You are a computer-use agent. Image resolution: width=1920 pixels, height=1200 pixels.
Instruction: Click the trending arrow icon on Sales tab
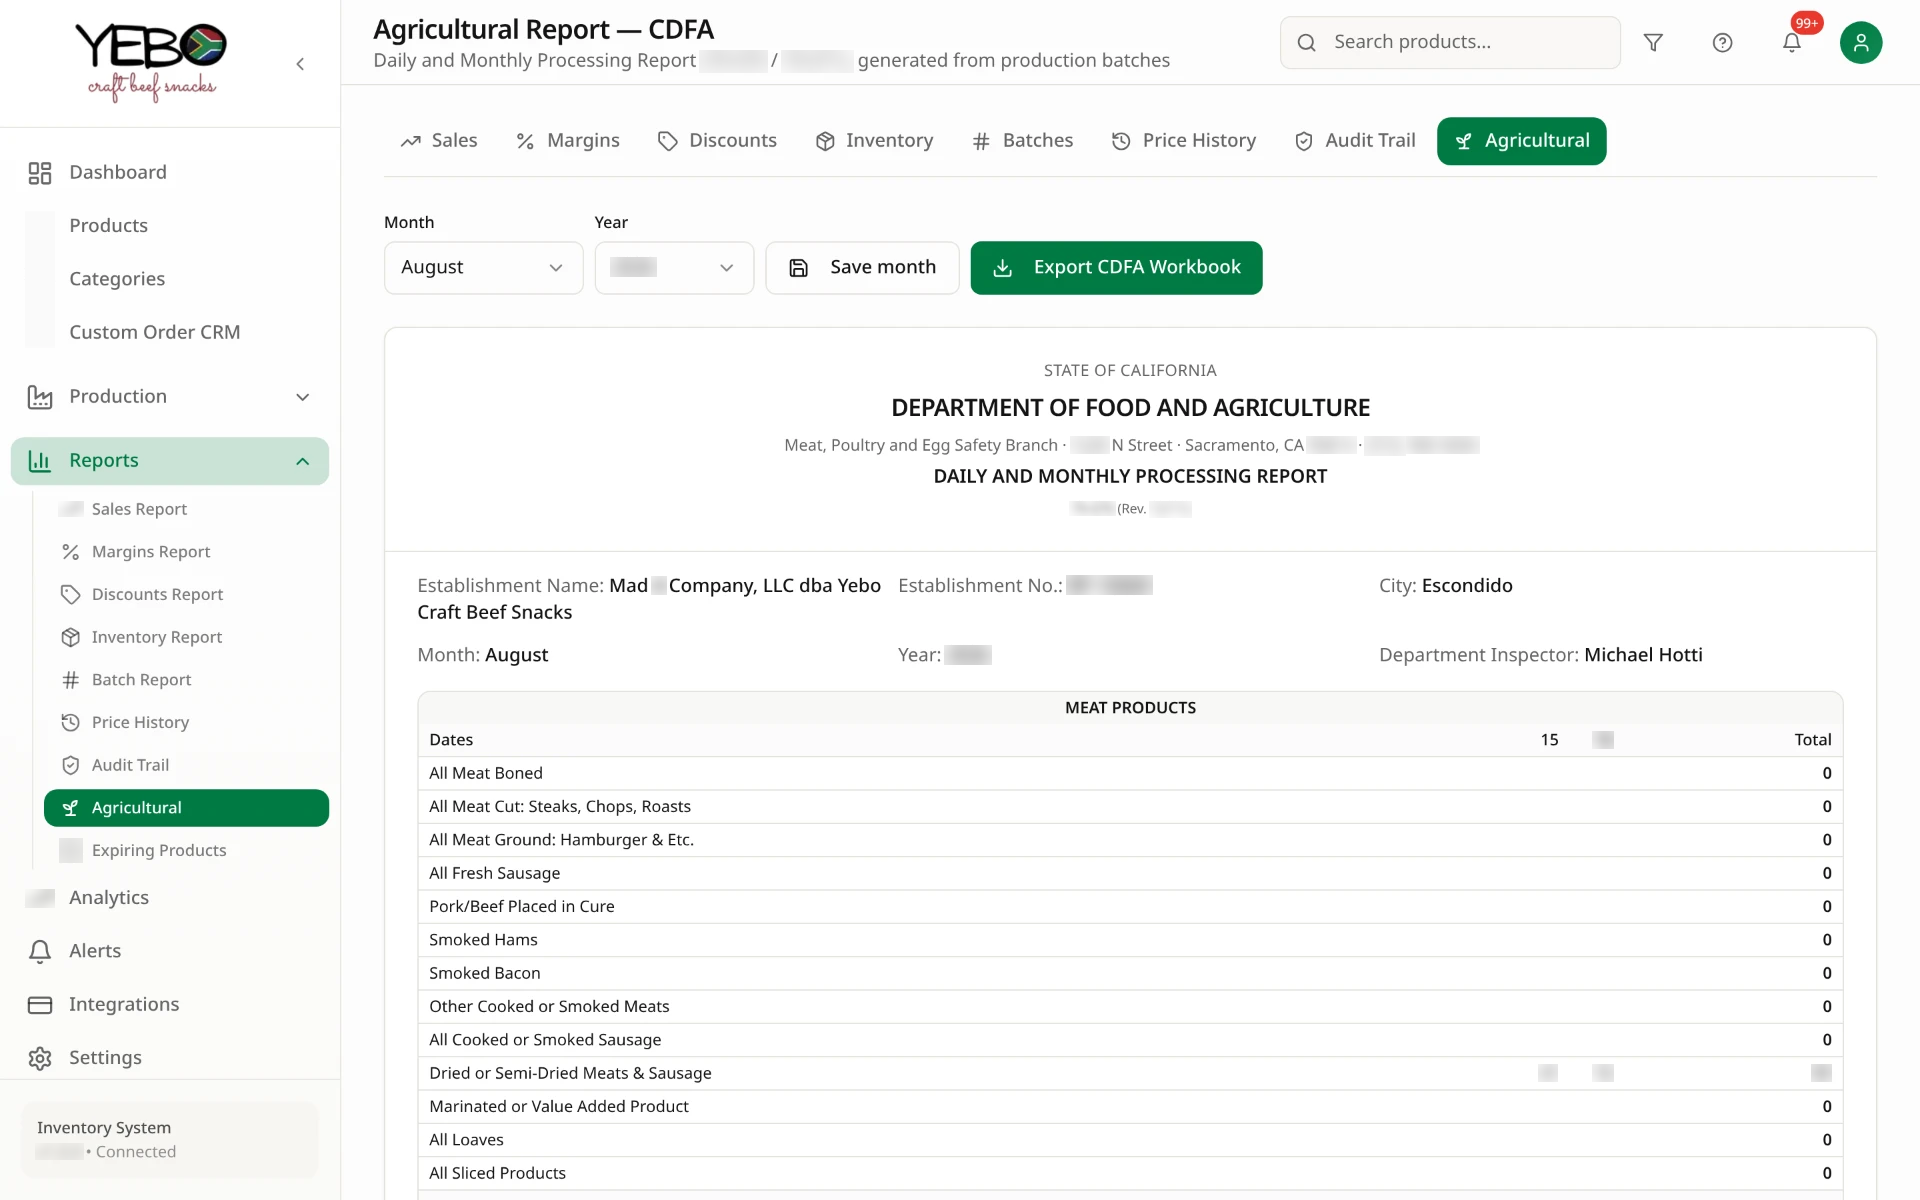[x=410, y=141]
